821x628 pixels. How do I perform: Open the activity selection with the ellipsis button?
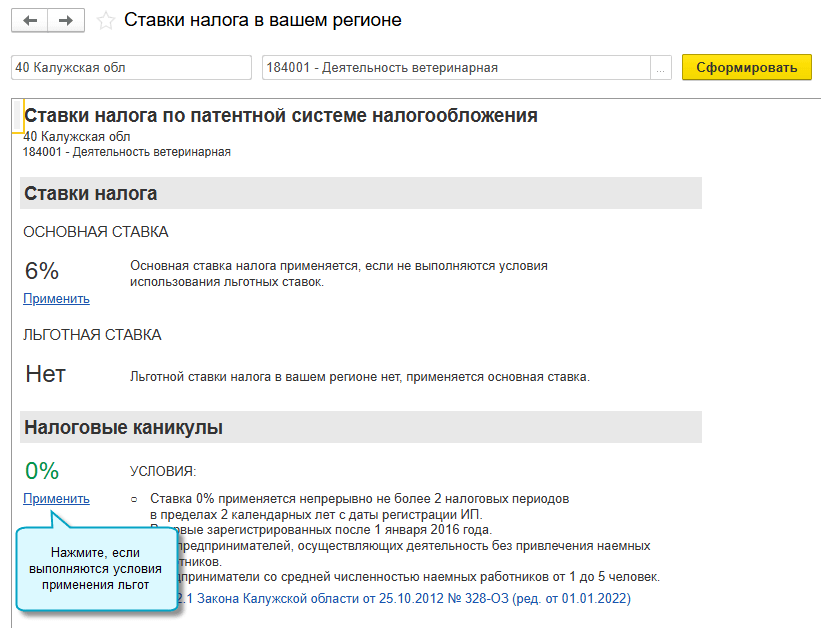[x=661, y=67]
